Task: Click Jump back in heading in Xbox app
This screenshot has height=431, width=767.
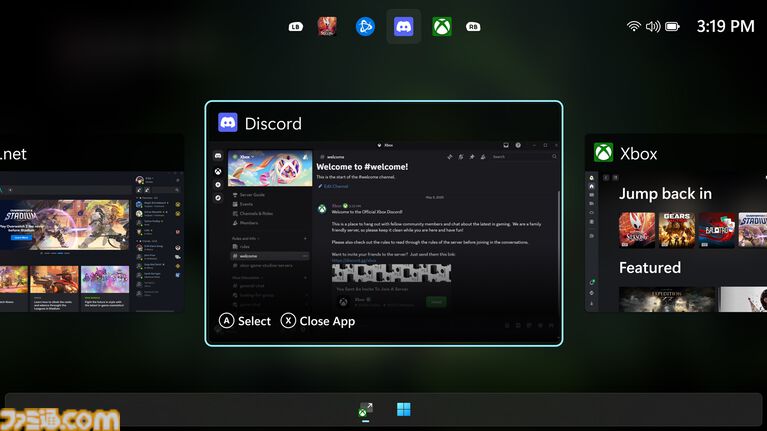Action: [665, 194]
